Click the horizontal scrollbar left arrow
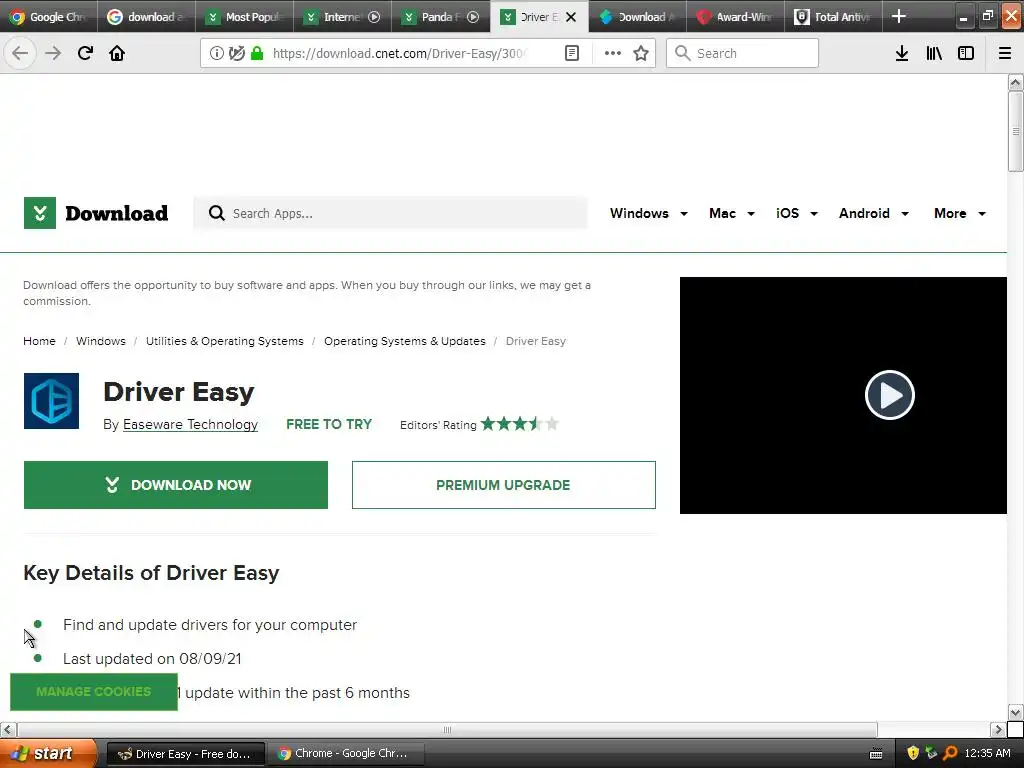1024x768 pixels. pyautogui.click(x=8, y=729)
